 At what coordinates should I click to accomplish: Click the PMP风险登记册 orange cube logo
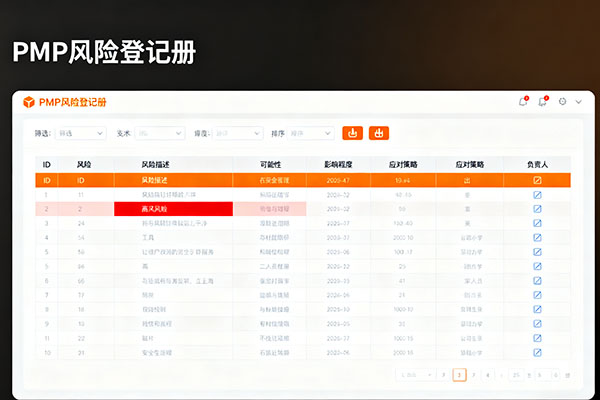tap(28, 102)
